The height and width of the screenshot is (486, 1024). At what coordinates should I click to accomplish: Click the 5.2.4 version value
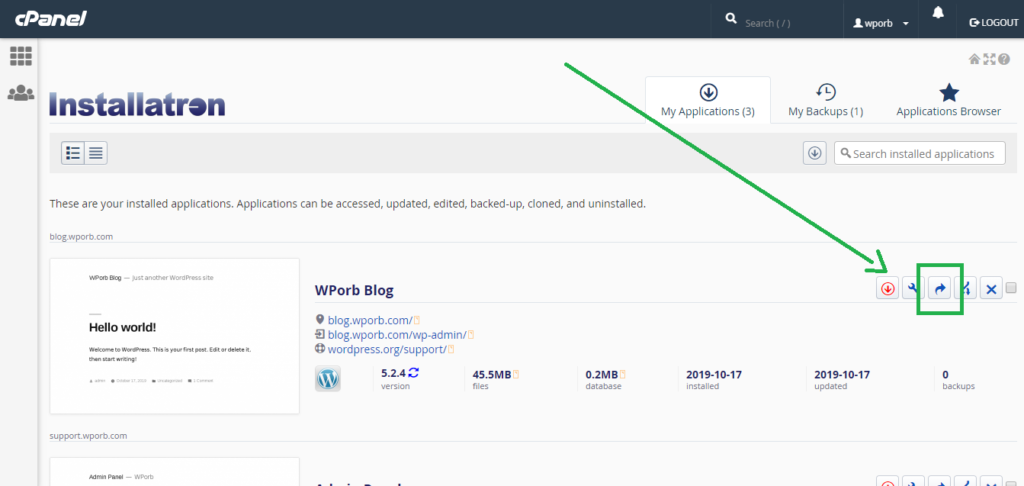click(394, 374)
